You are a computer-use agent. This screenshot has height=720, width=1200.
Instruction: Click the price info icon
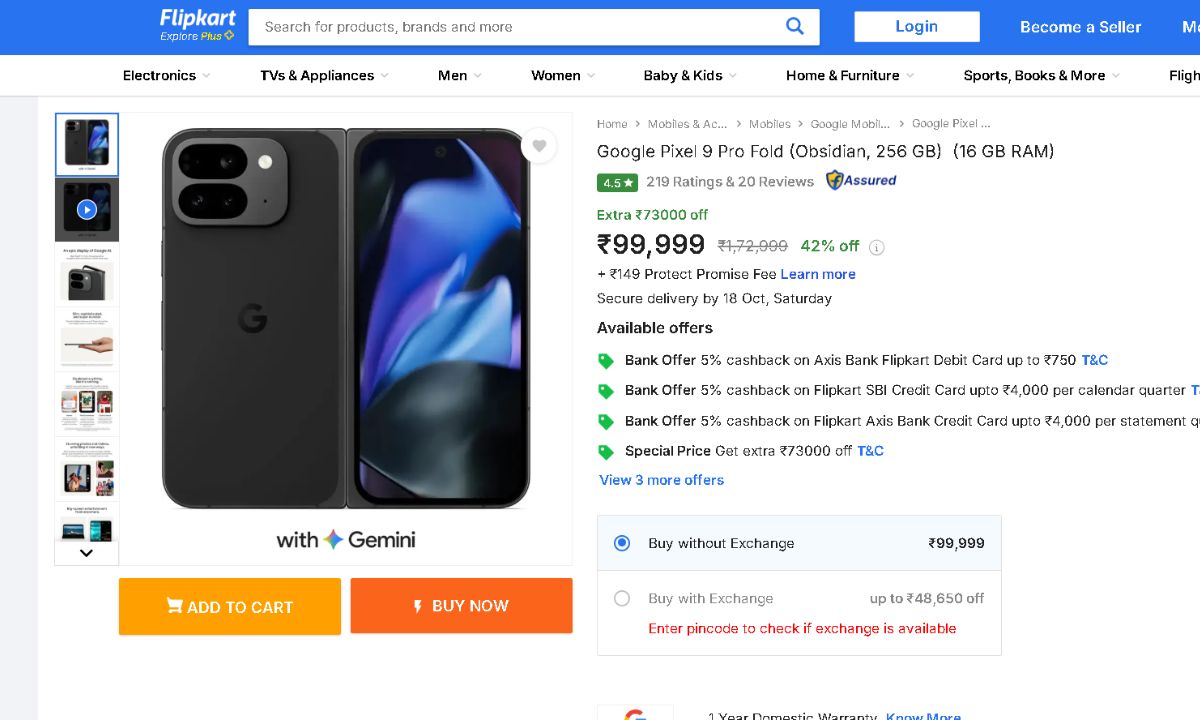[x=877, y=247]
